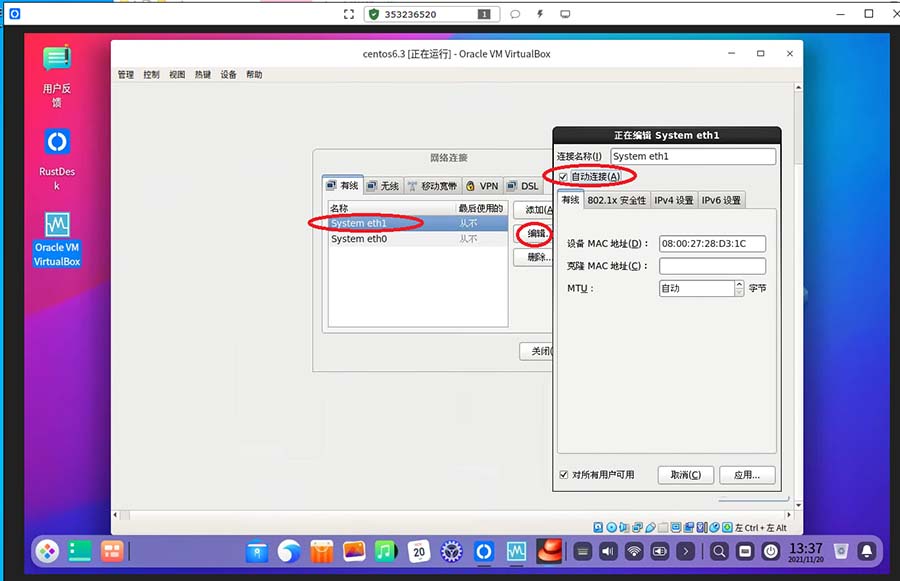Screen dimensions: 900x581
Task: Open the music player dock icon
Action: coord(386,552)
